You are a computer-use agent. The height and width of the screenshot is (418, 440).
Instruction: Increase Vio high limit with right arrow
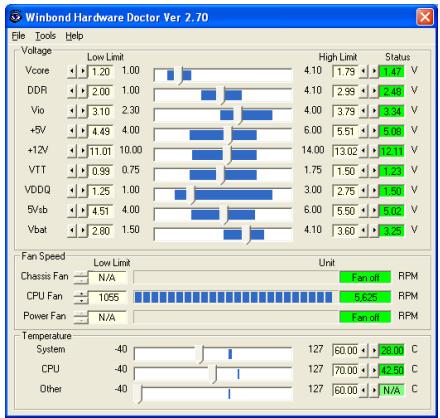374,111
